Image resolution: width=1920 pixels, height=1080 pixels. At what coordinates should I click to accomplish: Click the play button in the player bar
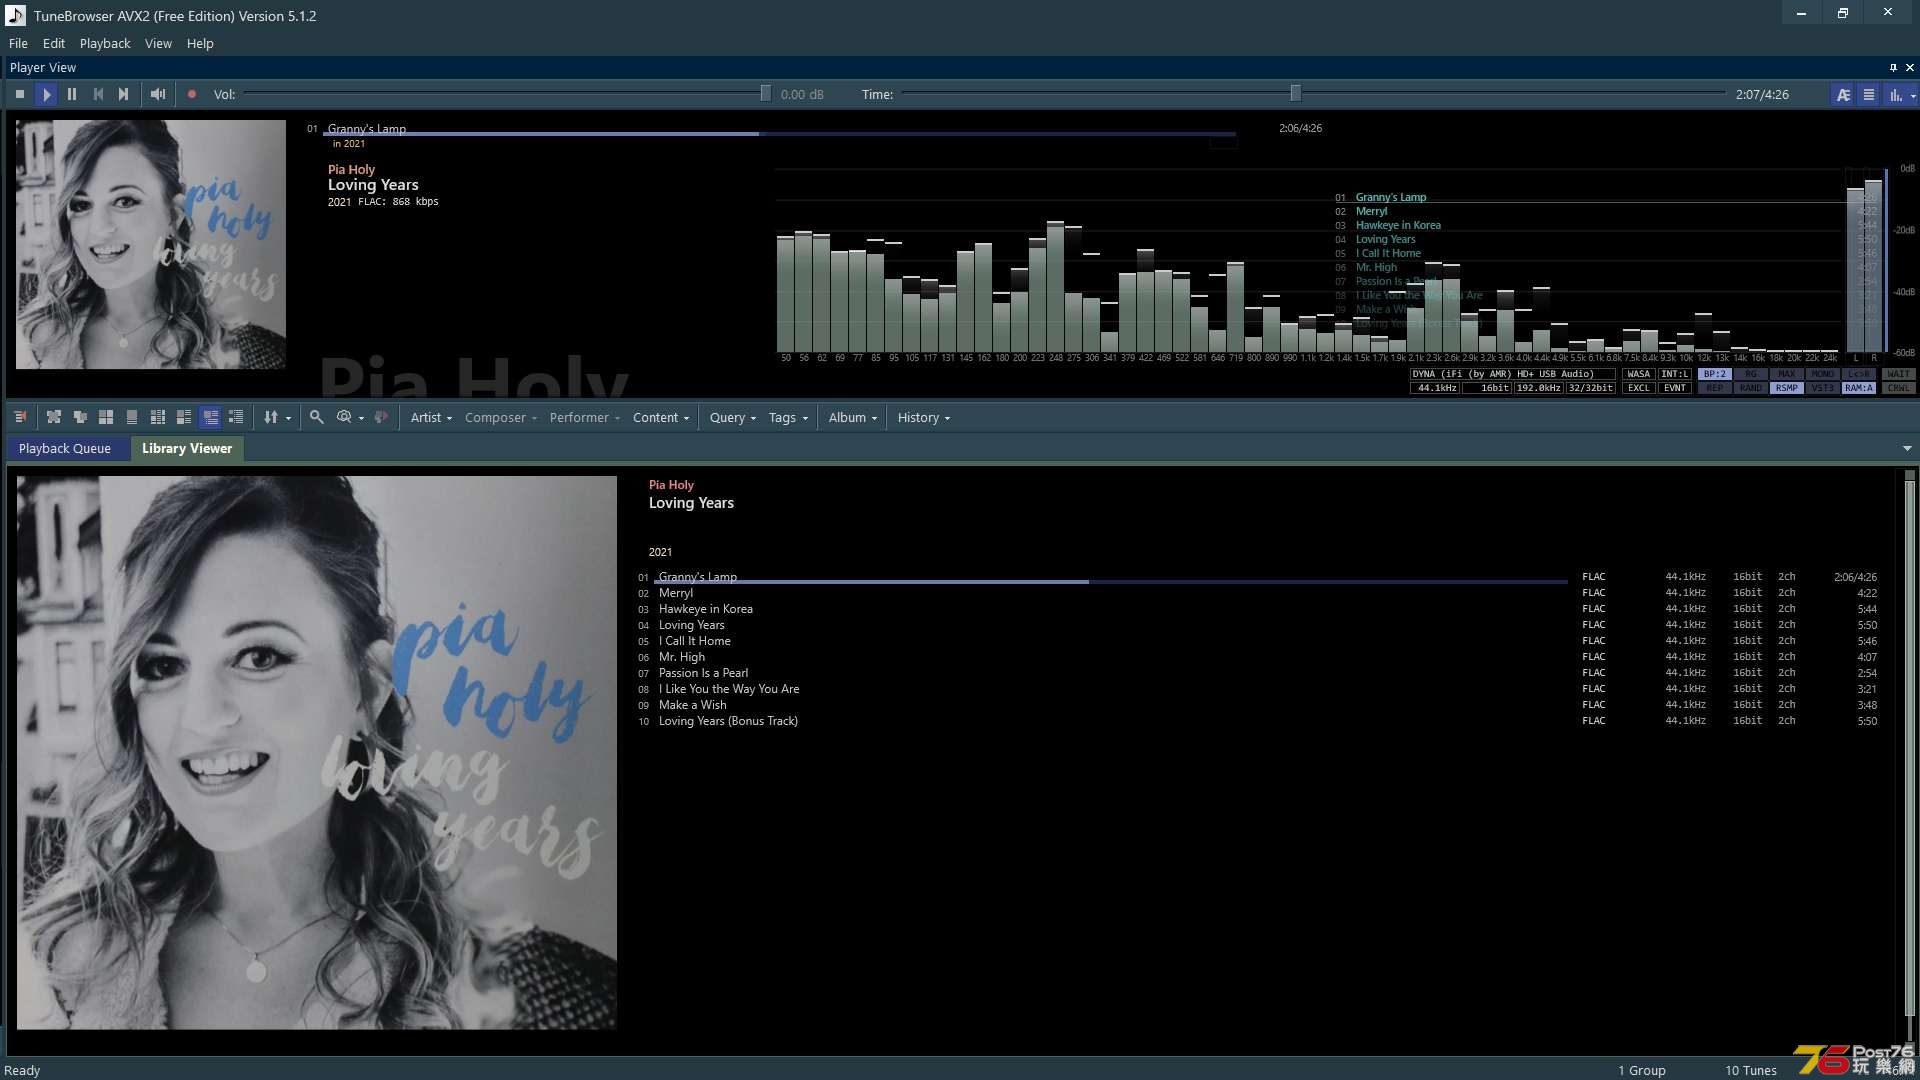[x=47, y=94]
